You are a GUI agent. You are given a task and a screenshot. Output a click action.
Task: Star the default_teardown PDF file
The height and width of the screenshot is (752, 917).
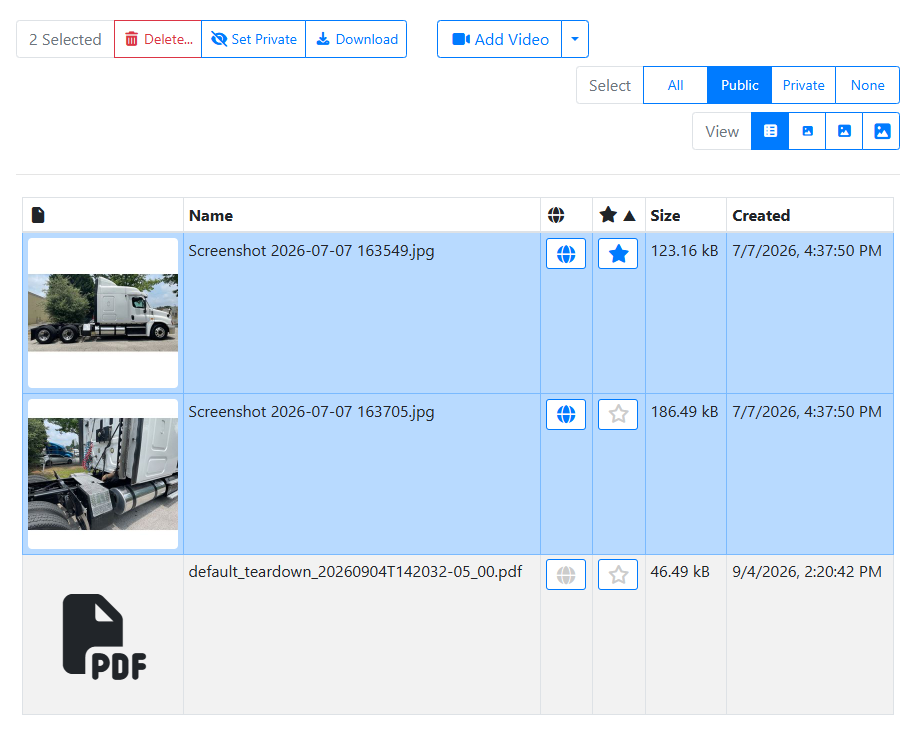(x=618, y=574)
